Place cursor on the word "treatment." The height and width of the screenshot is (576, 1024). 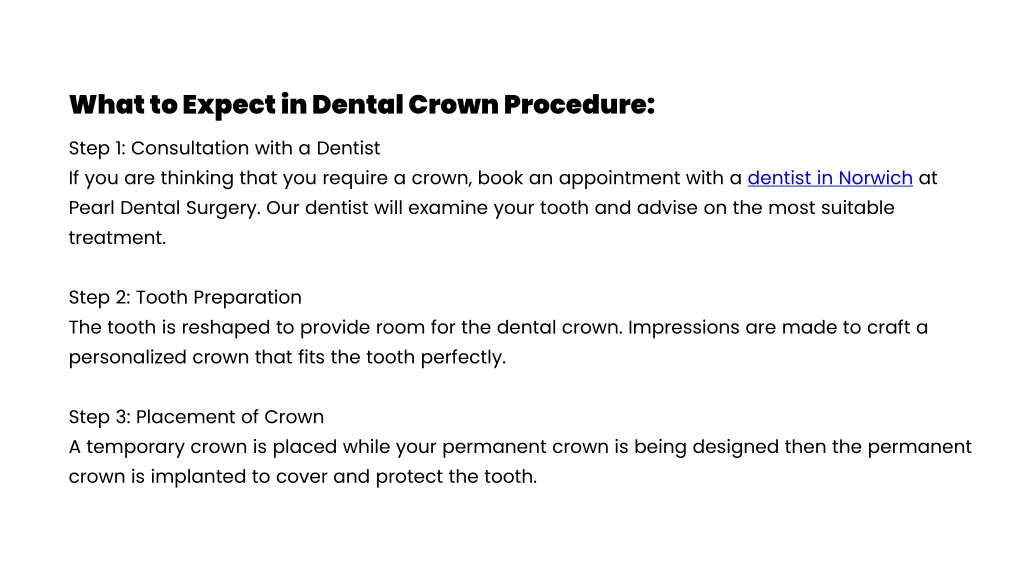click(x=118, y=238)
